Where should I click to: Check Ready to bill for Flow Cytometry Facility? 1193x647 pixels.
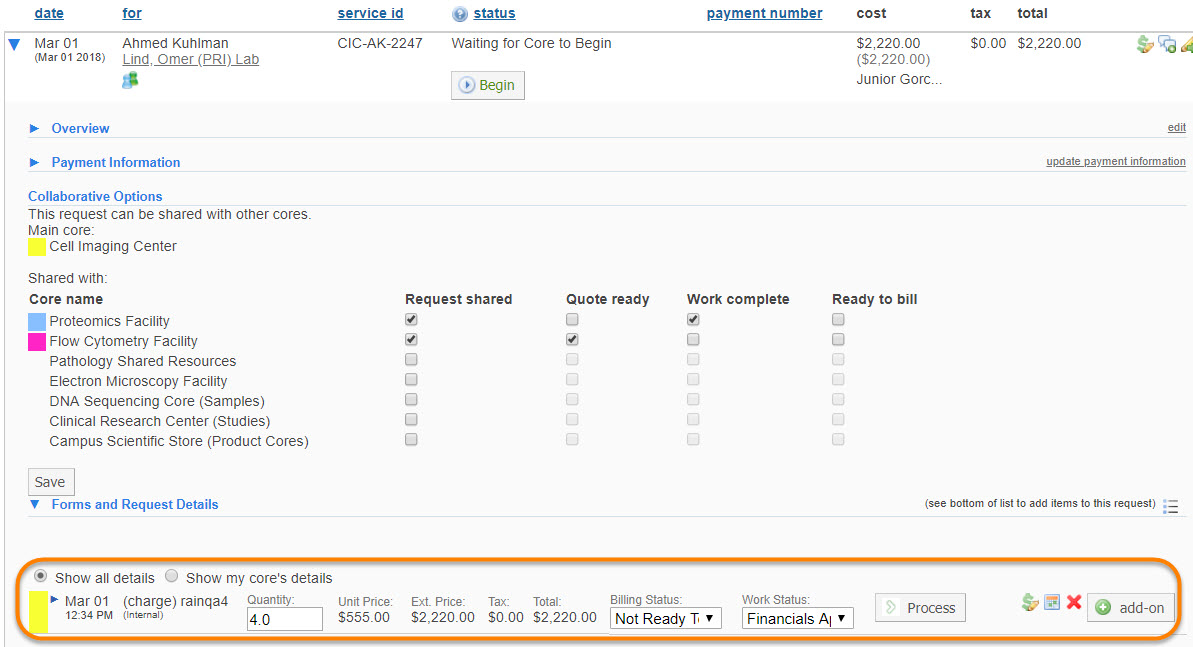click(838, 340)
